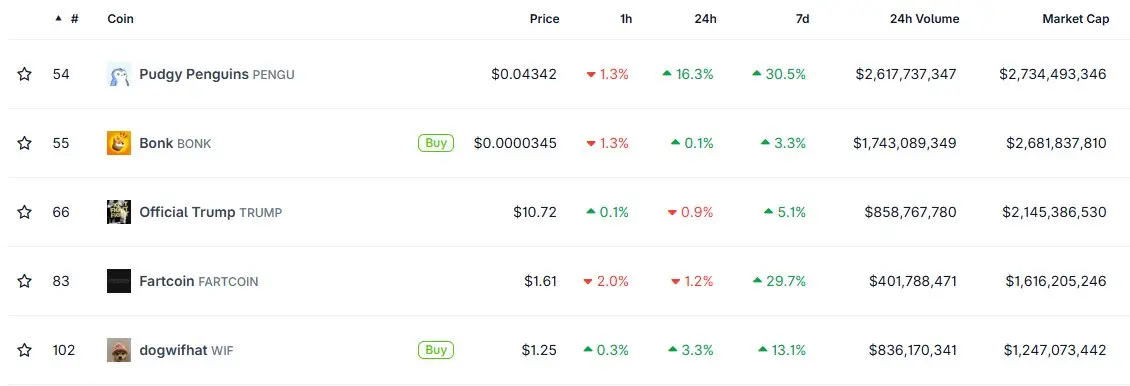Viewport: 1130px width, 386px height.
Task: Sort by the Price column header
Action: [x=545, y=19]
